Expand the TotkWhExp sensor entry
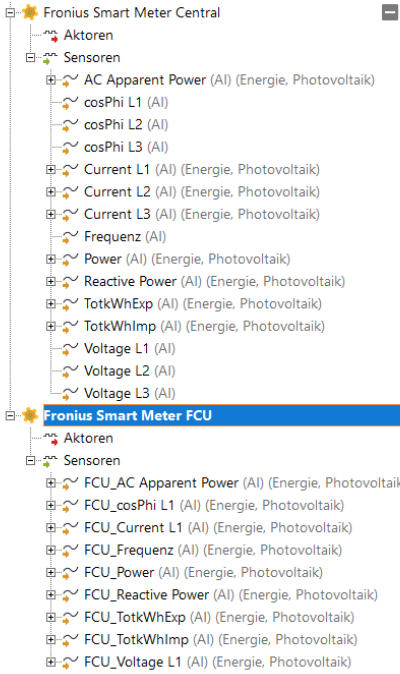Viewport: 400px width, 674px height. (x=51, y=304)
